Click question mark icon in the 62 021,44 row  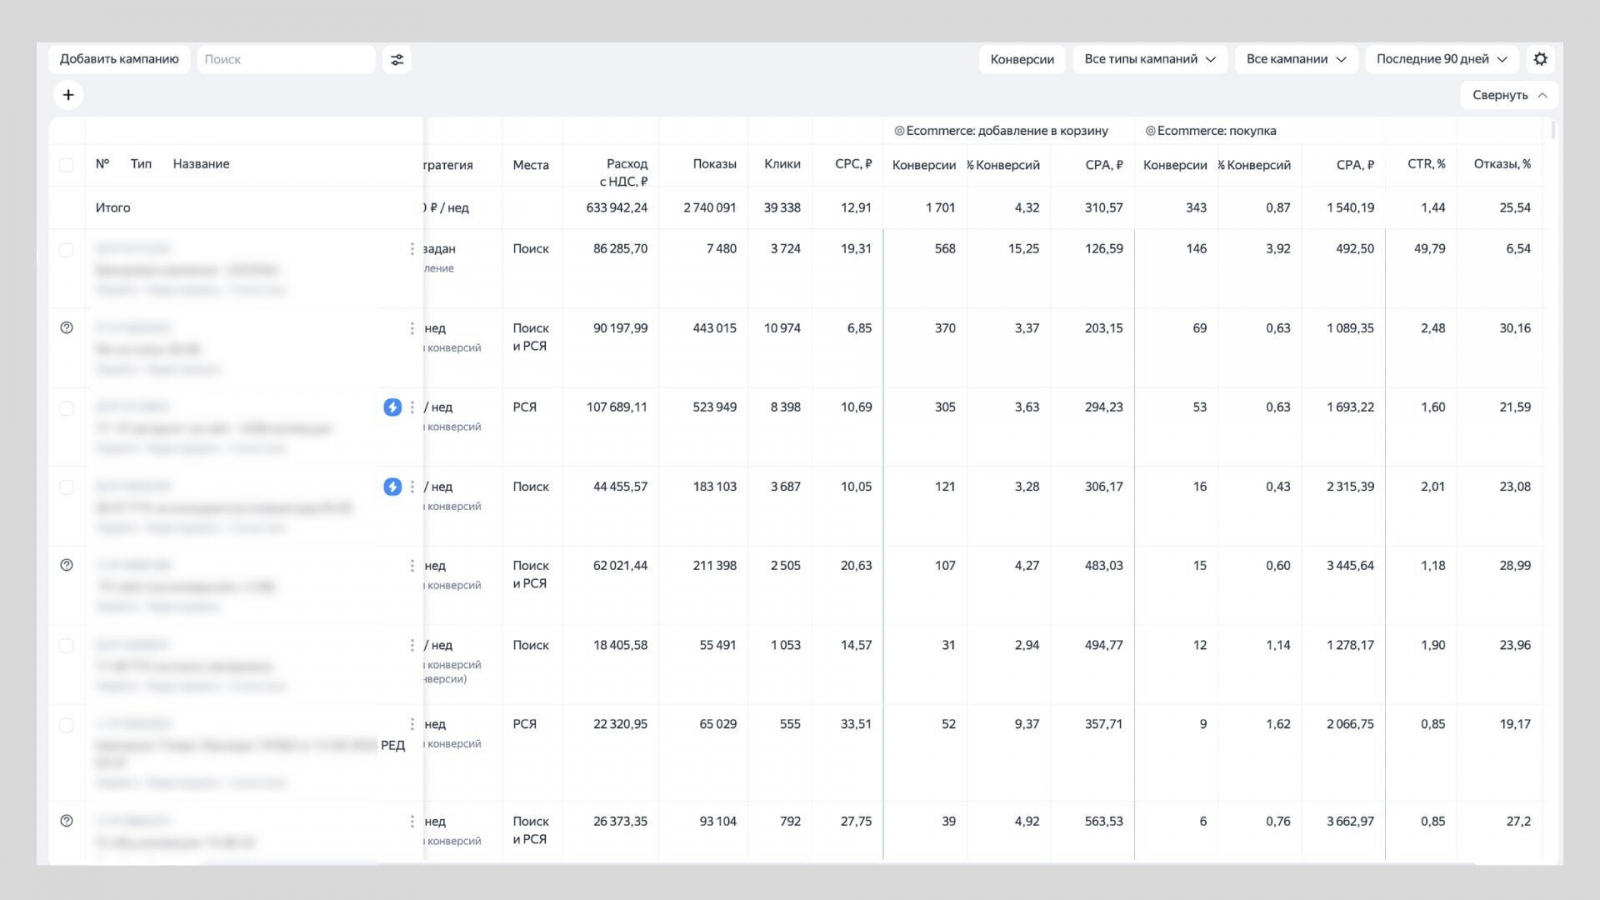click(x=67, y=565)
